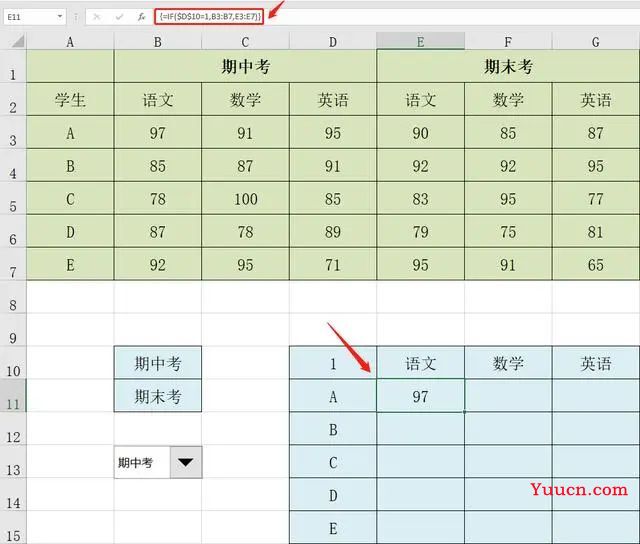Select row 15 header

click(13, 528)
